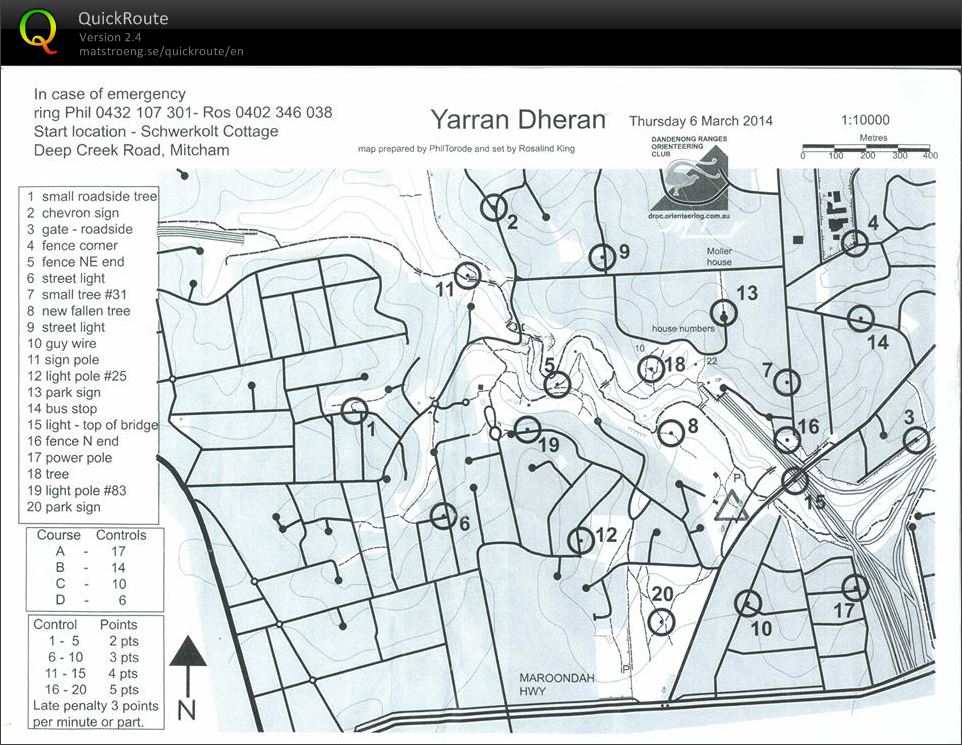The height and width of the screenshot is (745, 962).
Task: Click the Yarran Dheran map title
Action: [x=518, y=120]
